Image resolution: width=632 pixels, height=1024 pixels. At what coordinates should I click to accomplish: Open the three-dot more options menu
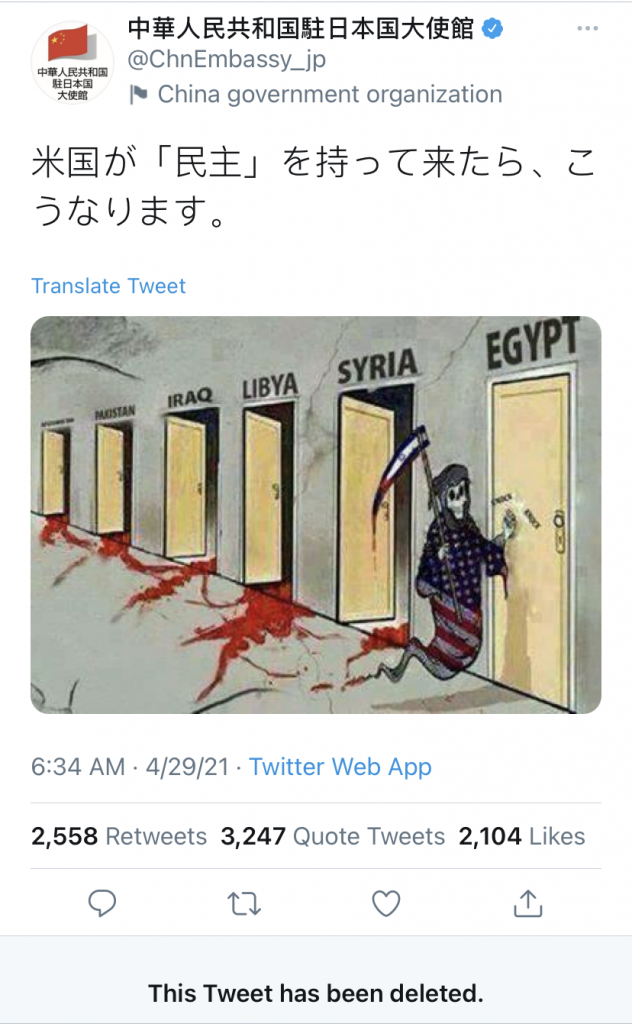[588, 28]
